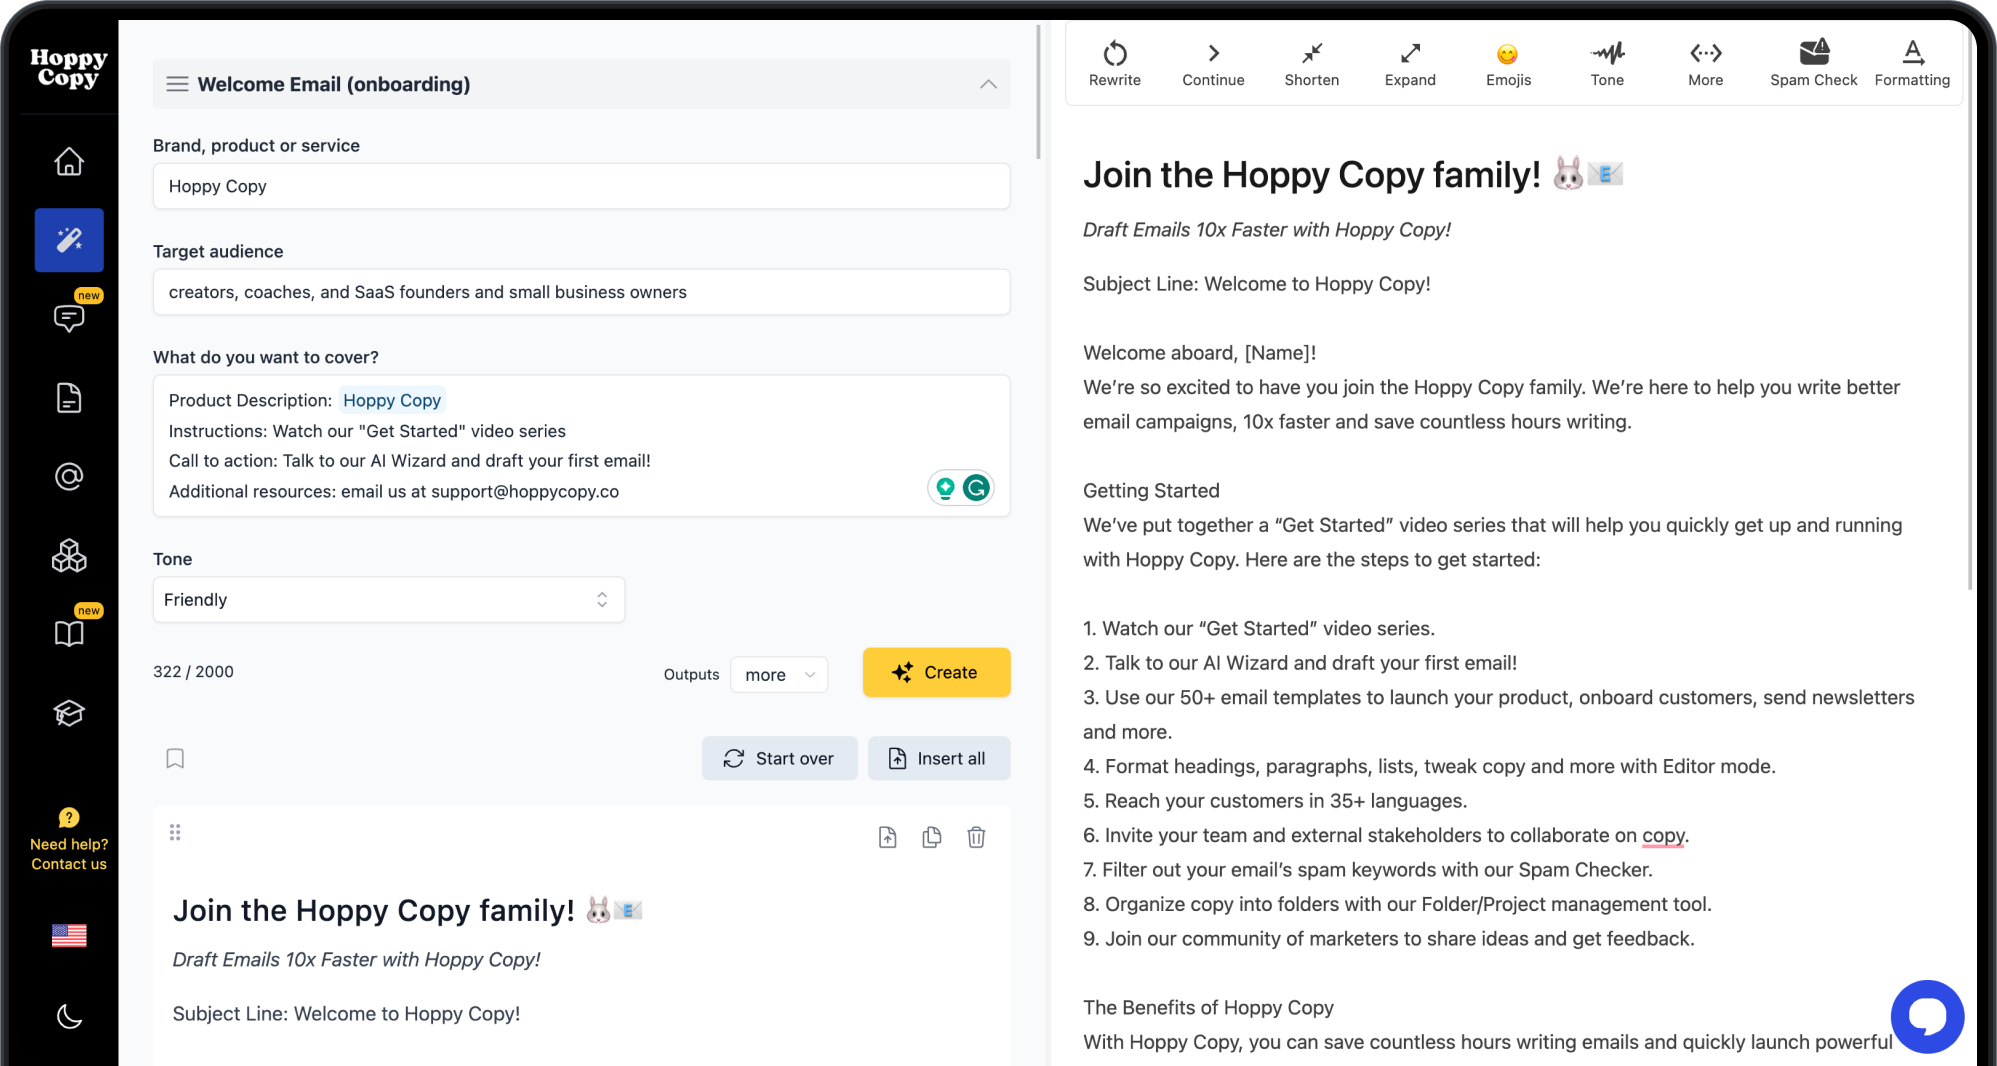Viewport: 1997px width, 1066px height.
Task: Open the Welcome Email hamburger menu
Action: 177,84
